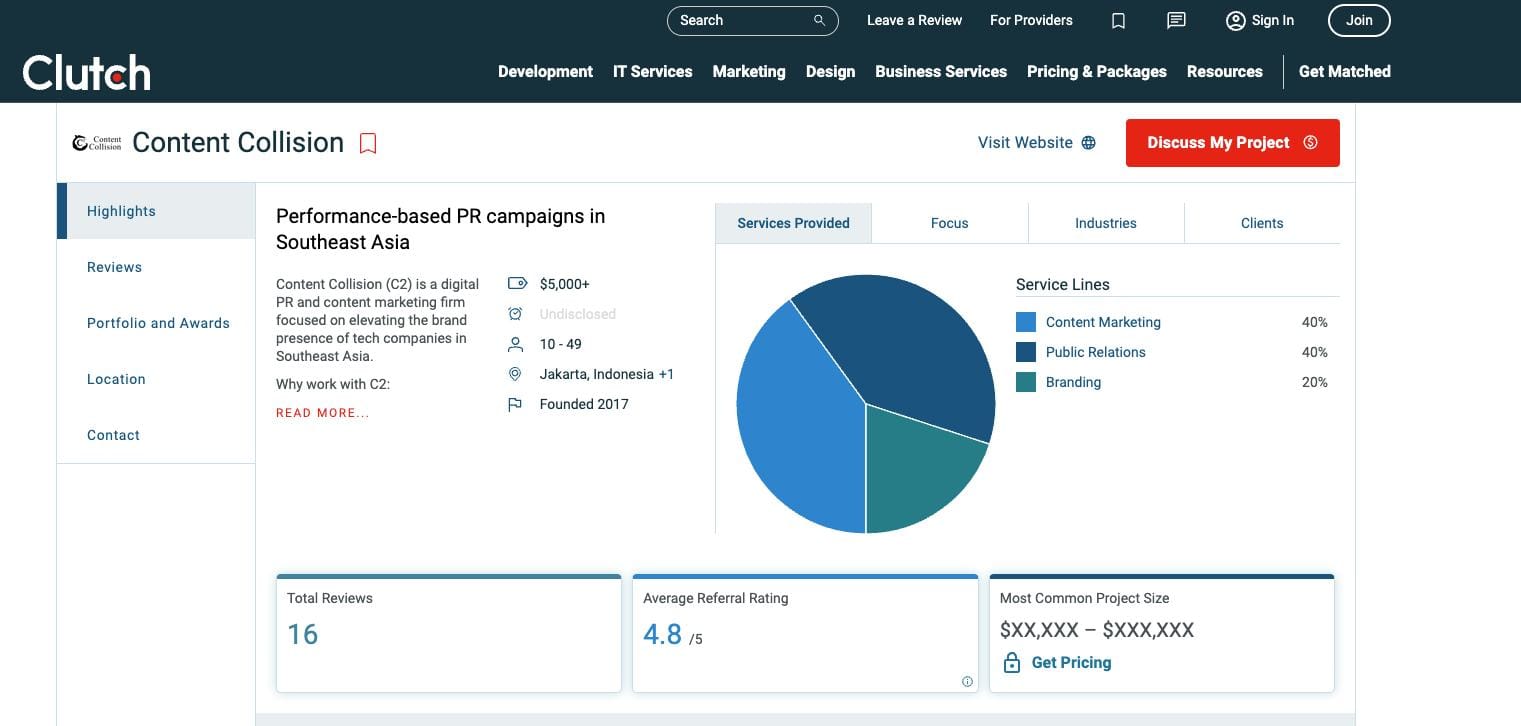Switch to the Focus tab
This screenshot has height=726, width=1521.
950,223
